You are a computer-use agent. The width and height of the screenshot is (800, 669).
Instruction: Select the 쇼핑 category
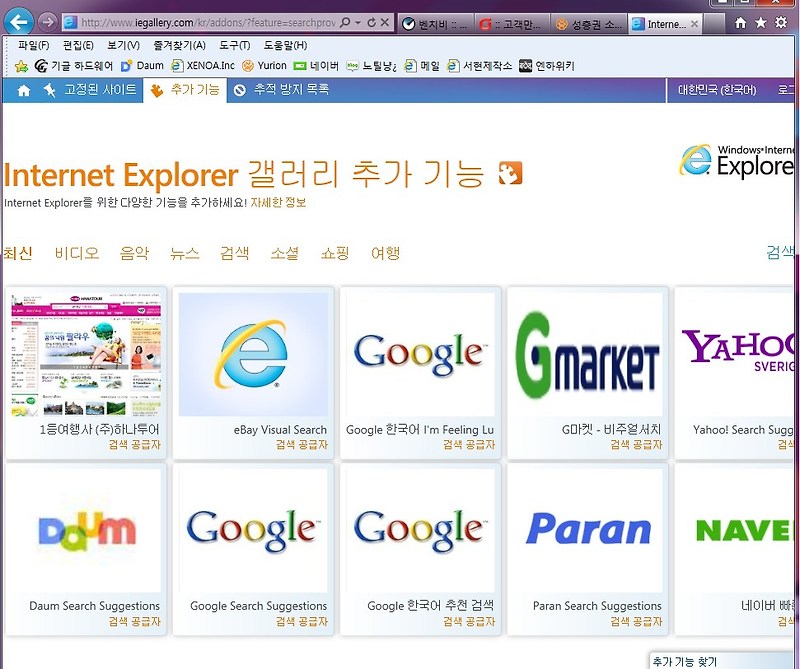335,253
